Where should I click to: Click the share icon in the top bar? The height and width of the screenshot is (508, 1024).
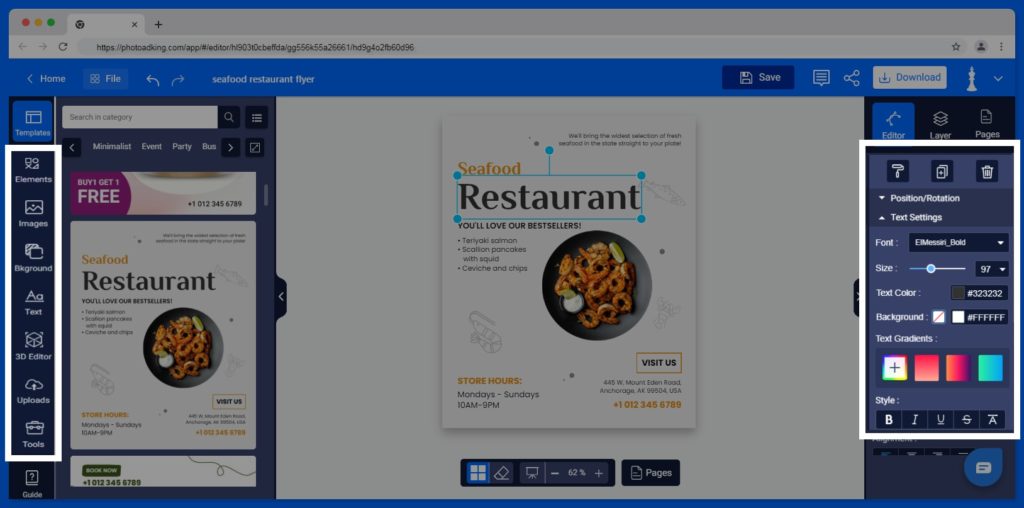(x=852, y=78)
